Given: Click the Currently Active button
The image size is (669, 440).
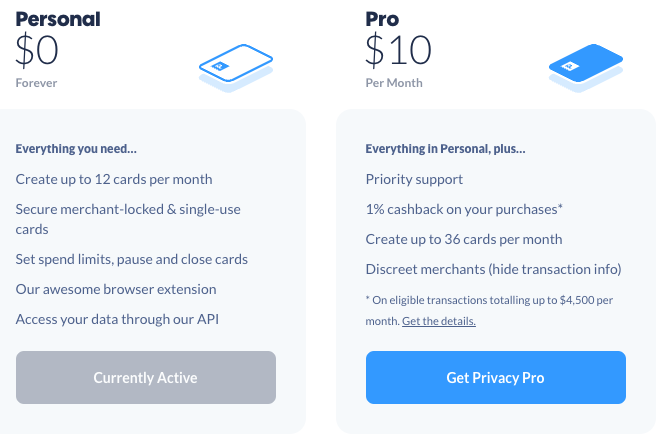Looking at the screenshot, I should click(146, 378).
